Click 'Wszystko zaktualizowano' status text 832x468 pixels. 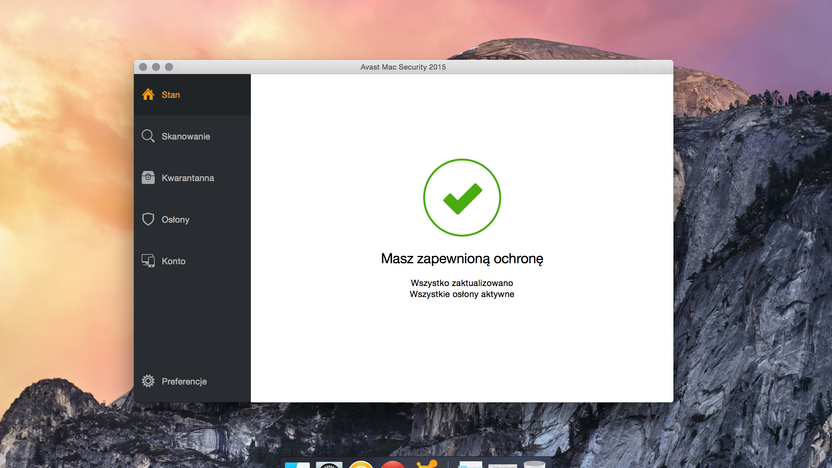click(462, 283)
